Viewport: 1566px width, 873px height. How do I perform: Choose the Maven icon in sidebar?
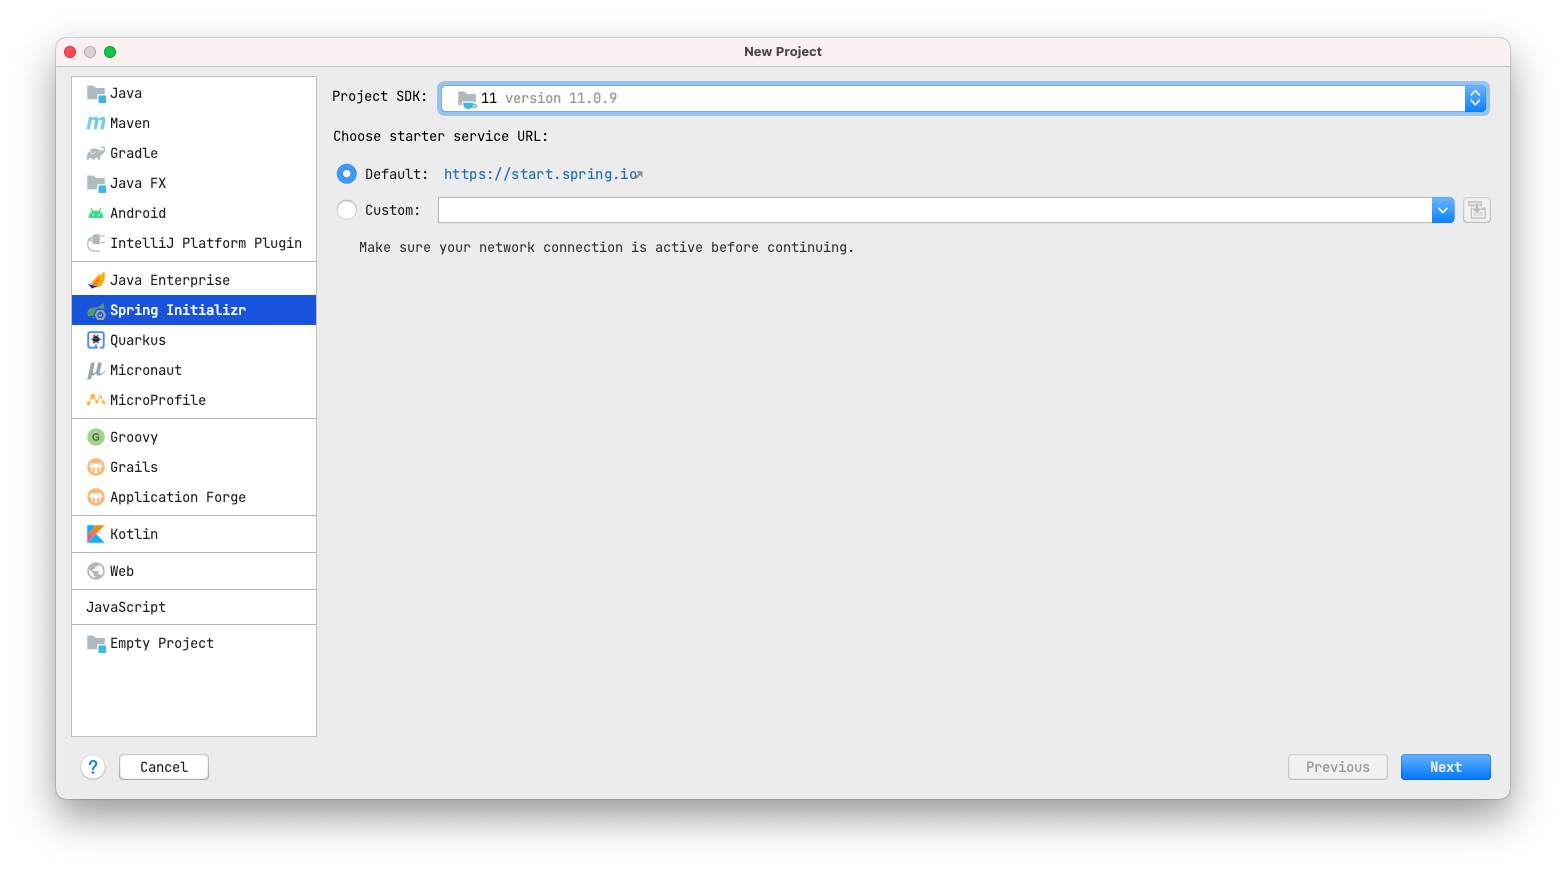point(96,123)
